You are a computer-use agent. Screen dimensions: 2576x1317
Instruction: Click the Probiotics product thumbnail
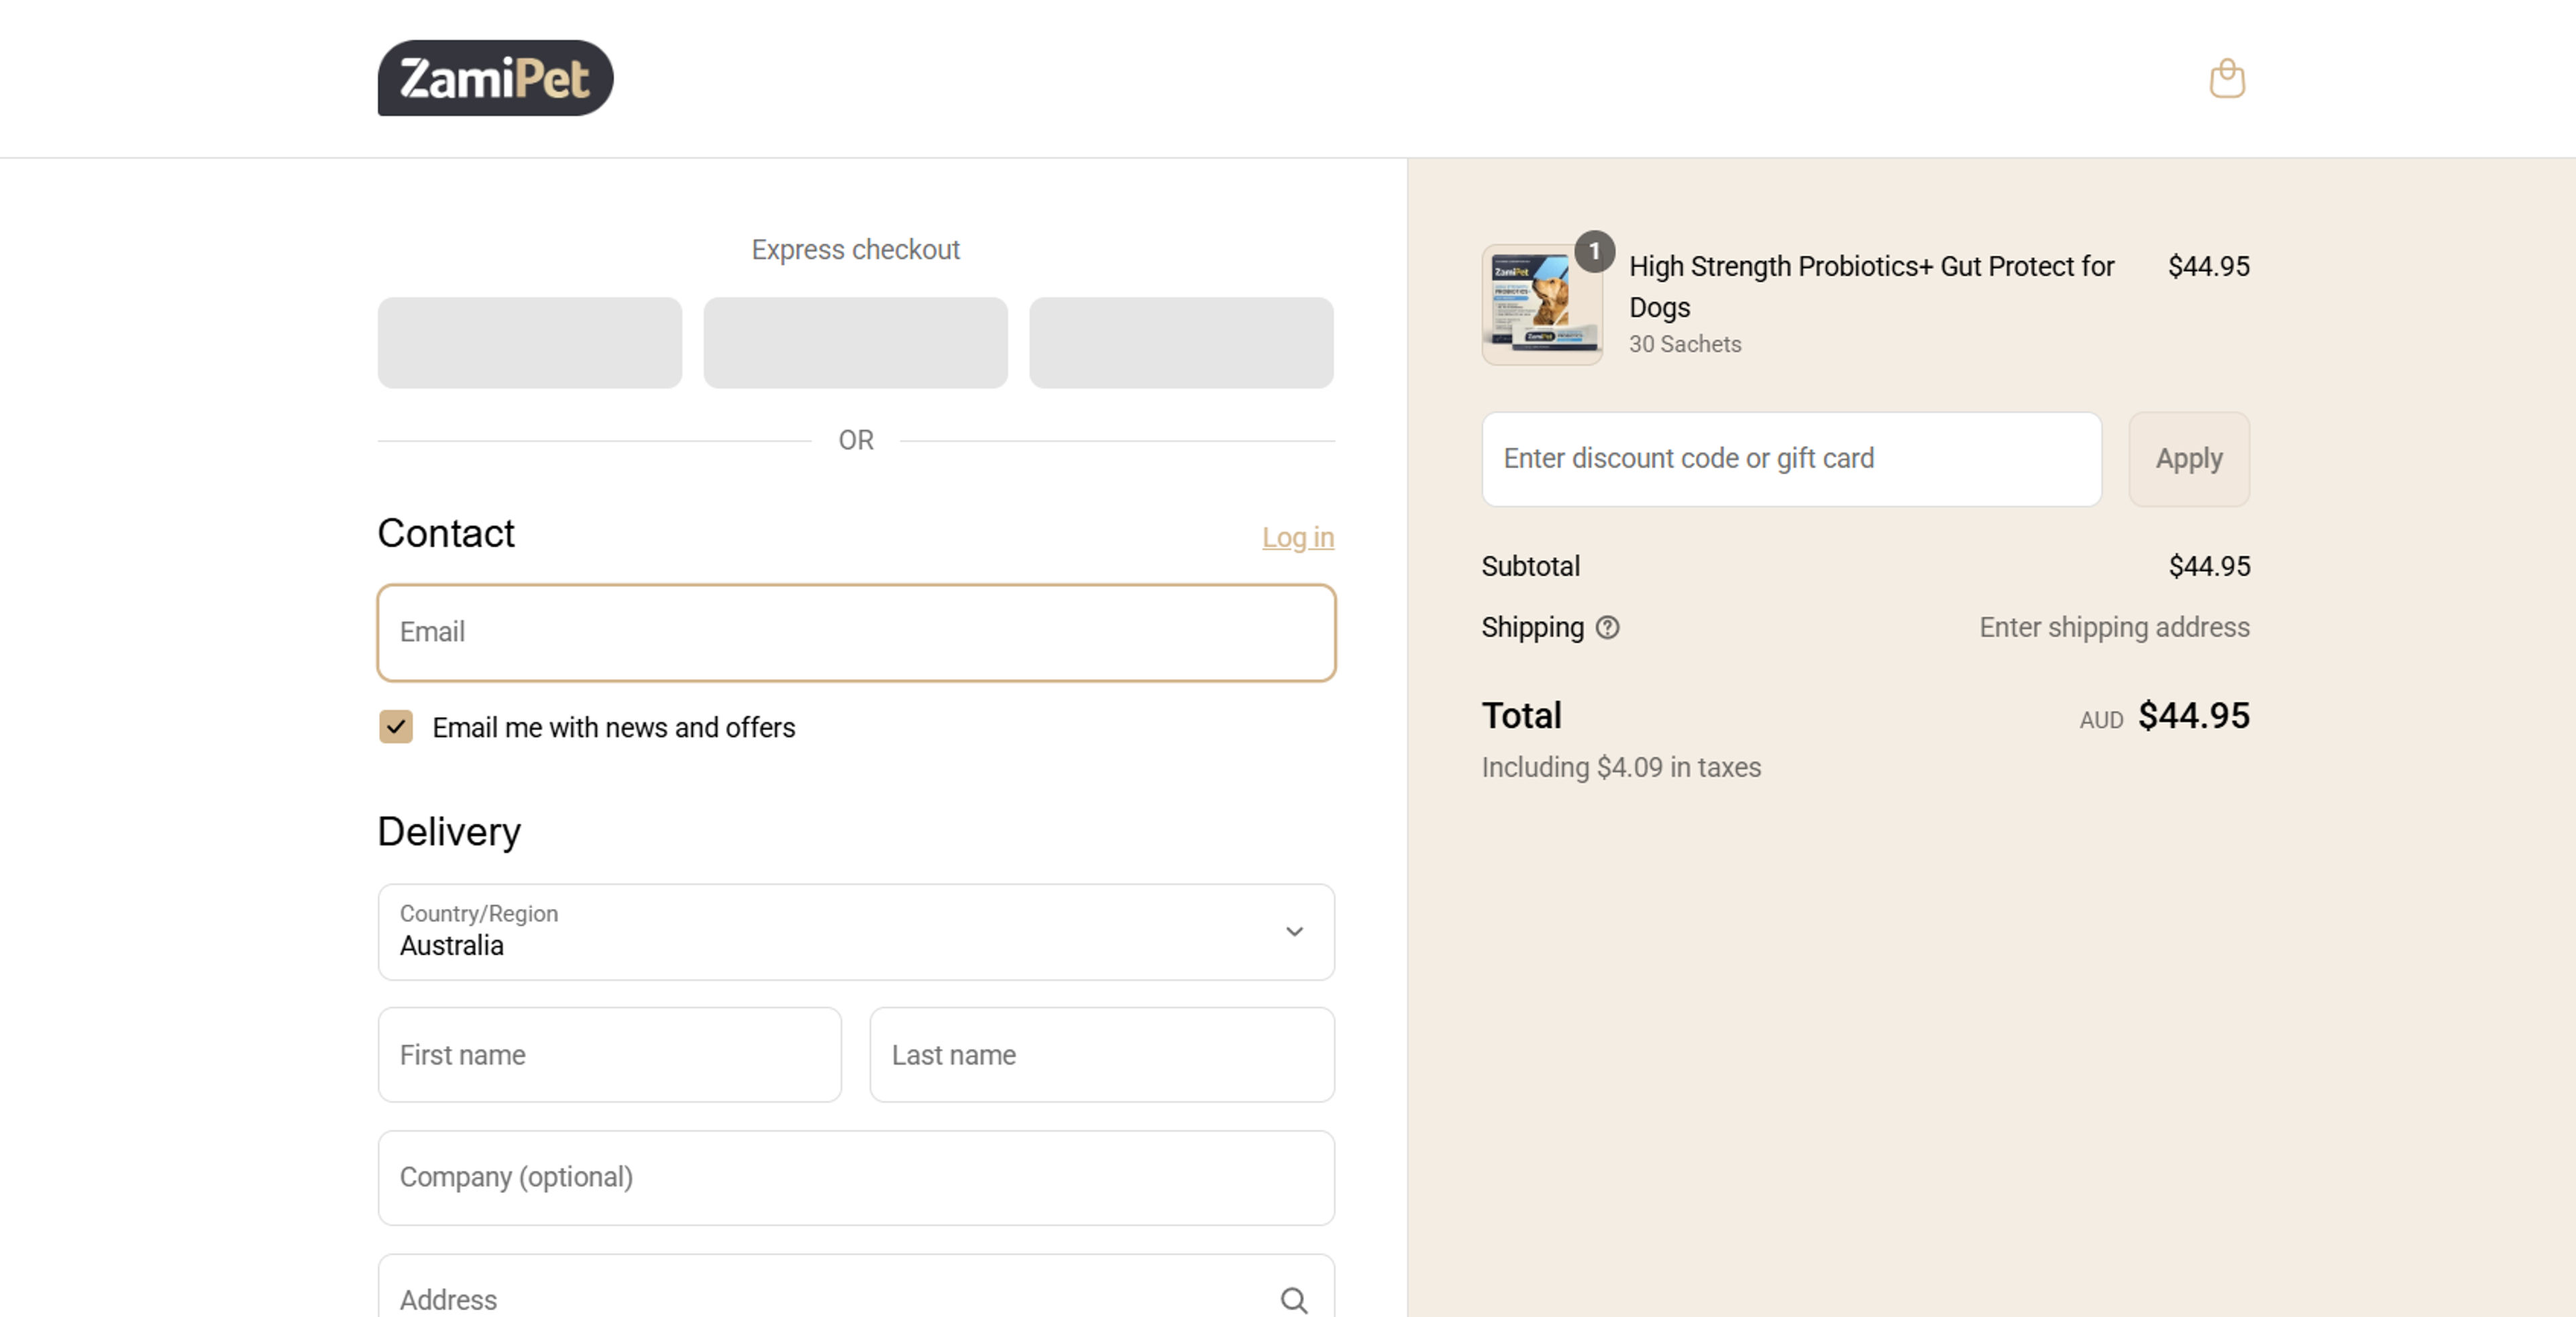coord(1542,305)
